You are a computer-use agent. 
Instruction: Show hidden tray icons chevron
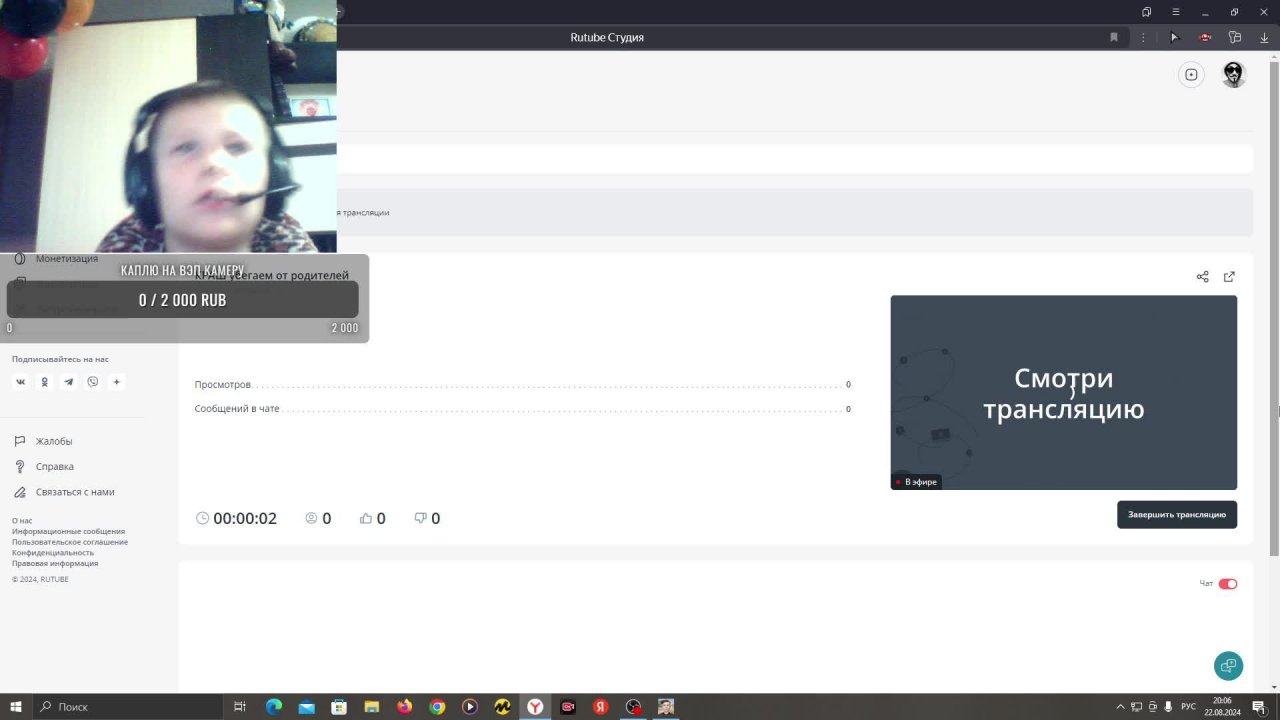coord(1120,707)
